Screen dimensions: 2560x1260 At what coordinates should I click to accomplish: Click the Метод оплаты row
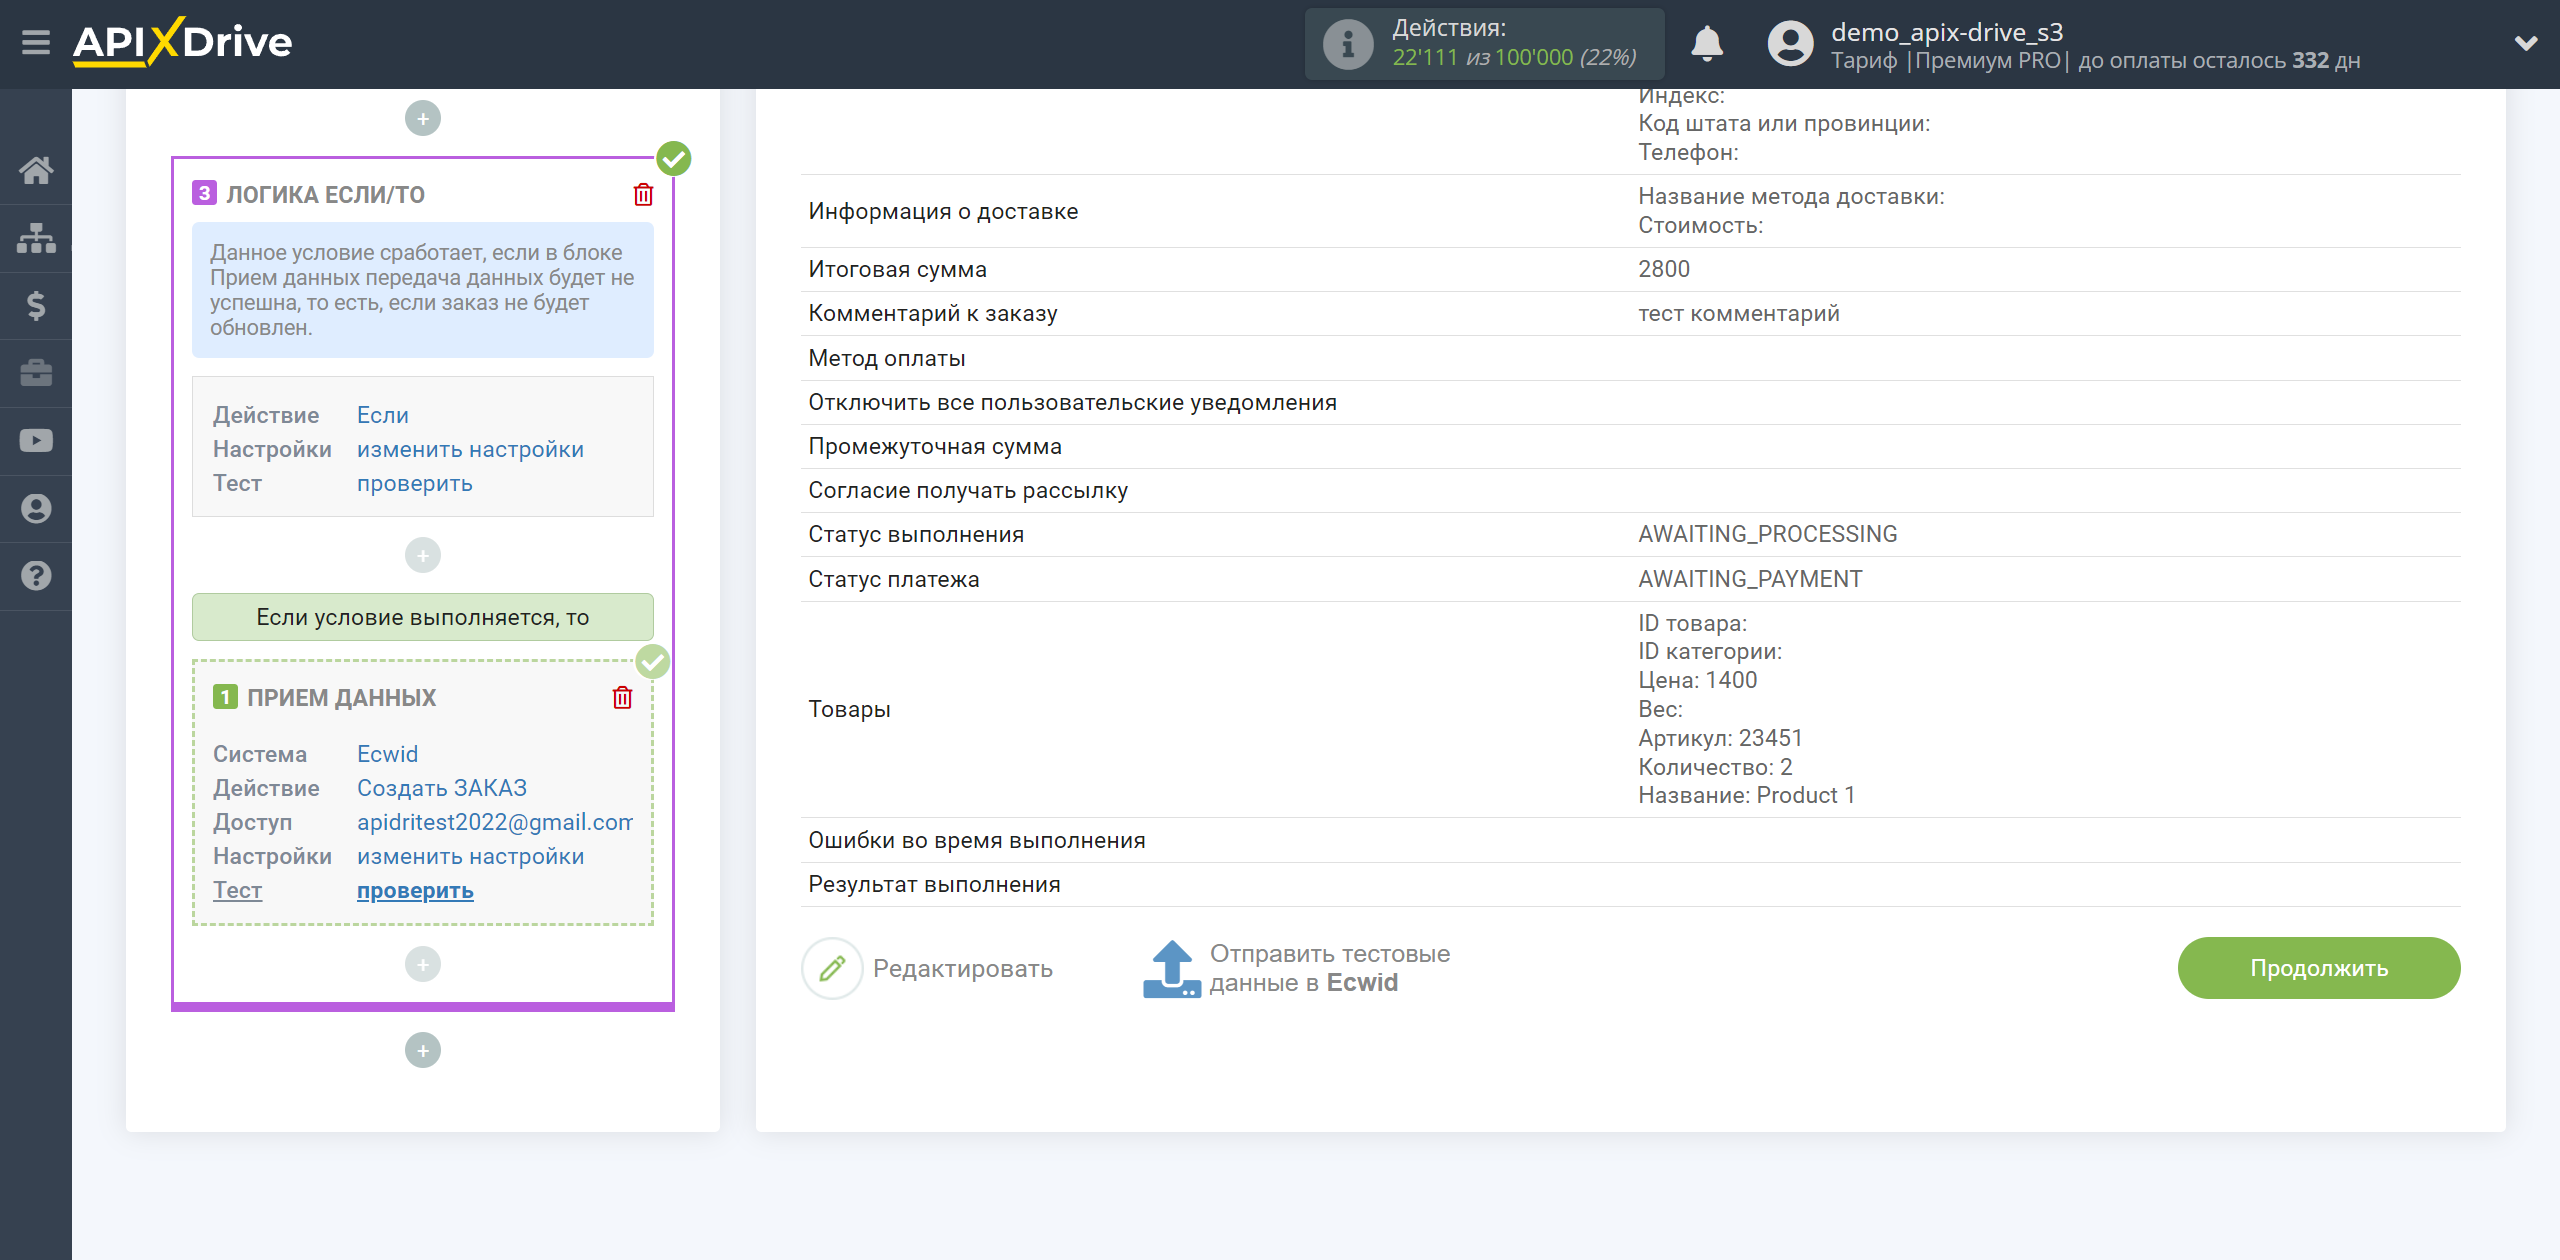click(1630, 358)
